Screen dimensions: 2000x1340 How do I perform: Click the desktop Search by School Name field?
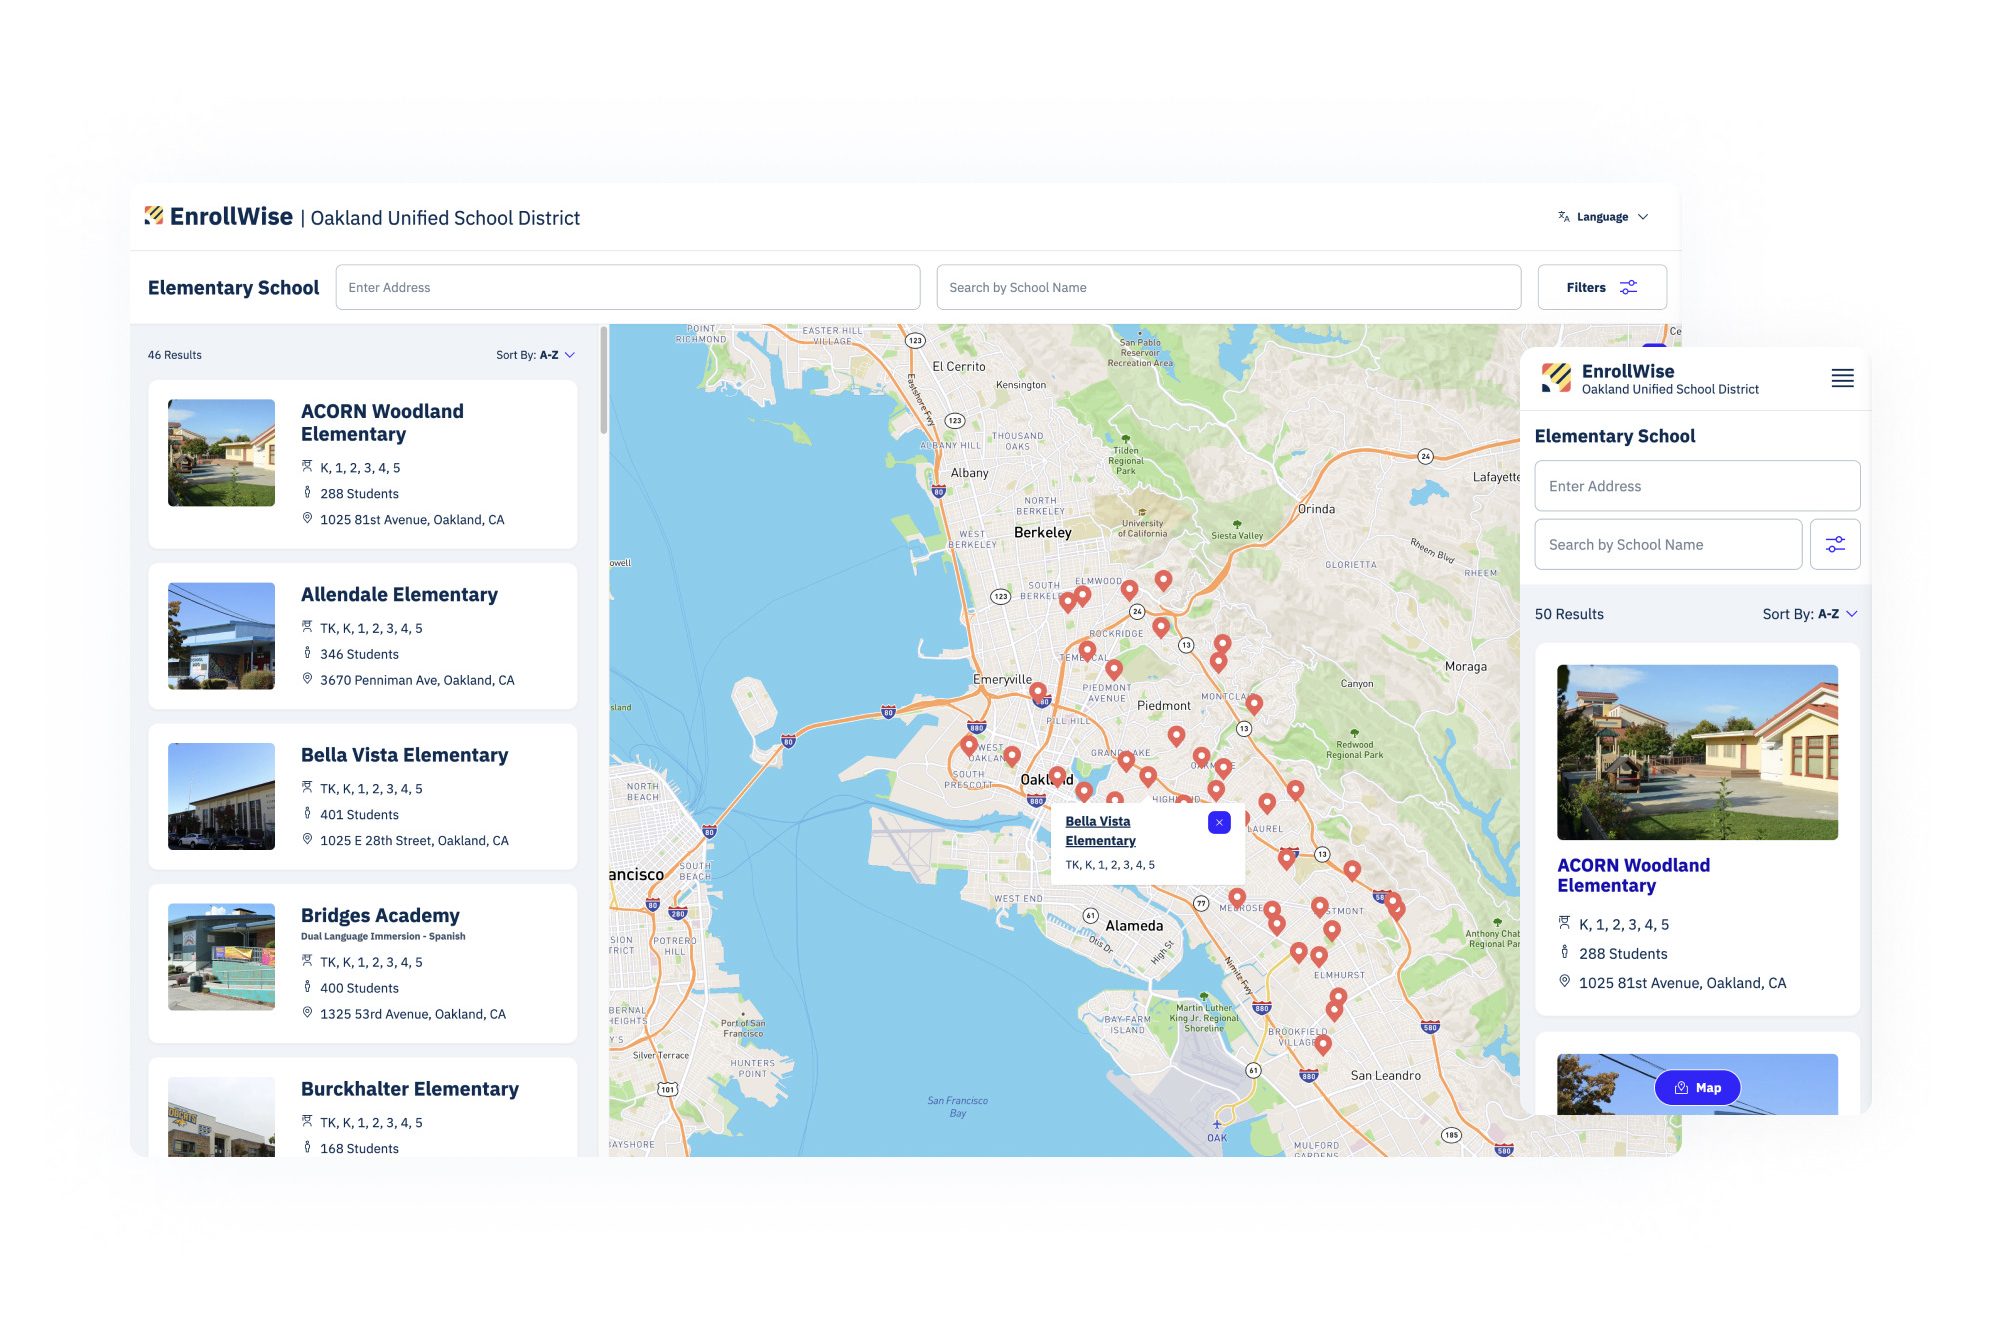coord(1229,287)
